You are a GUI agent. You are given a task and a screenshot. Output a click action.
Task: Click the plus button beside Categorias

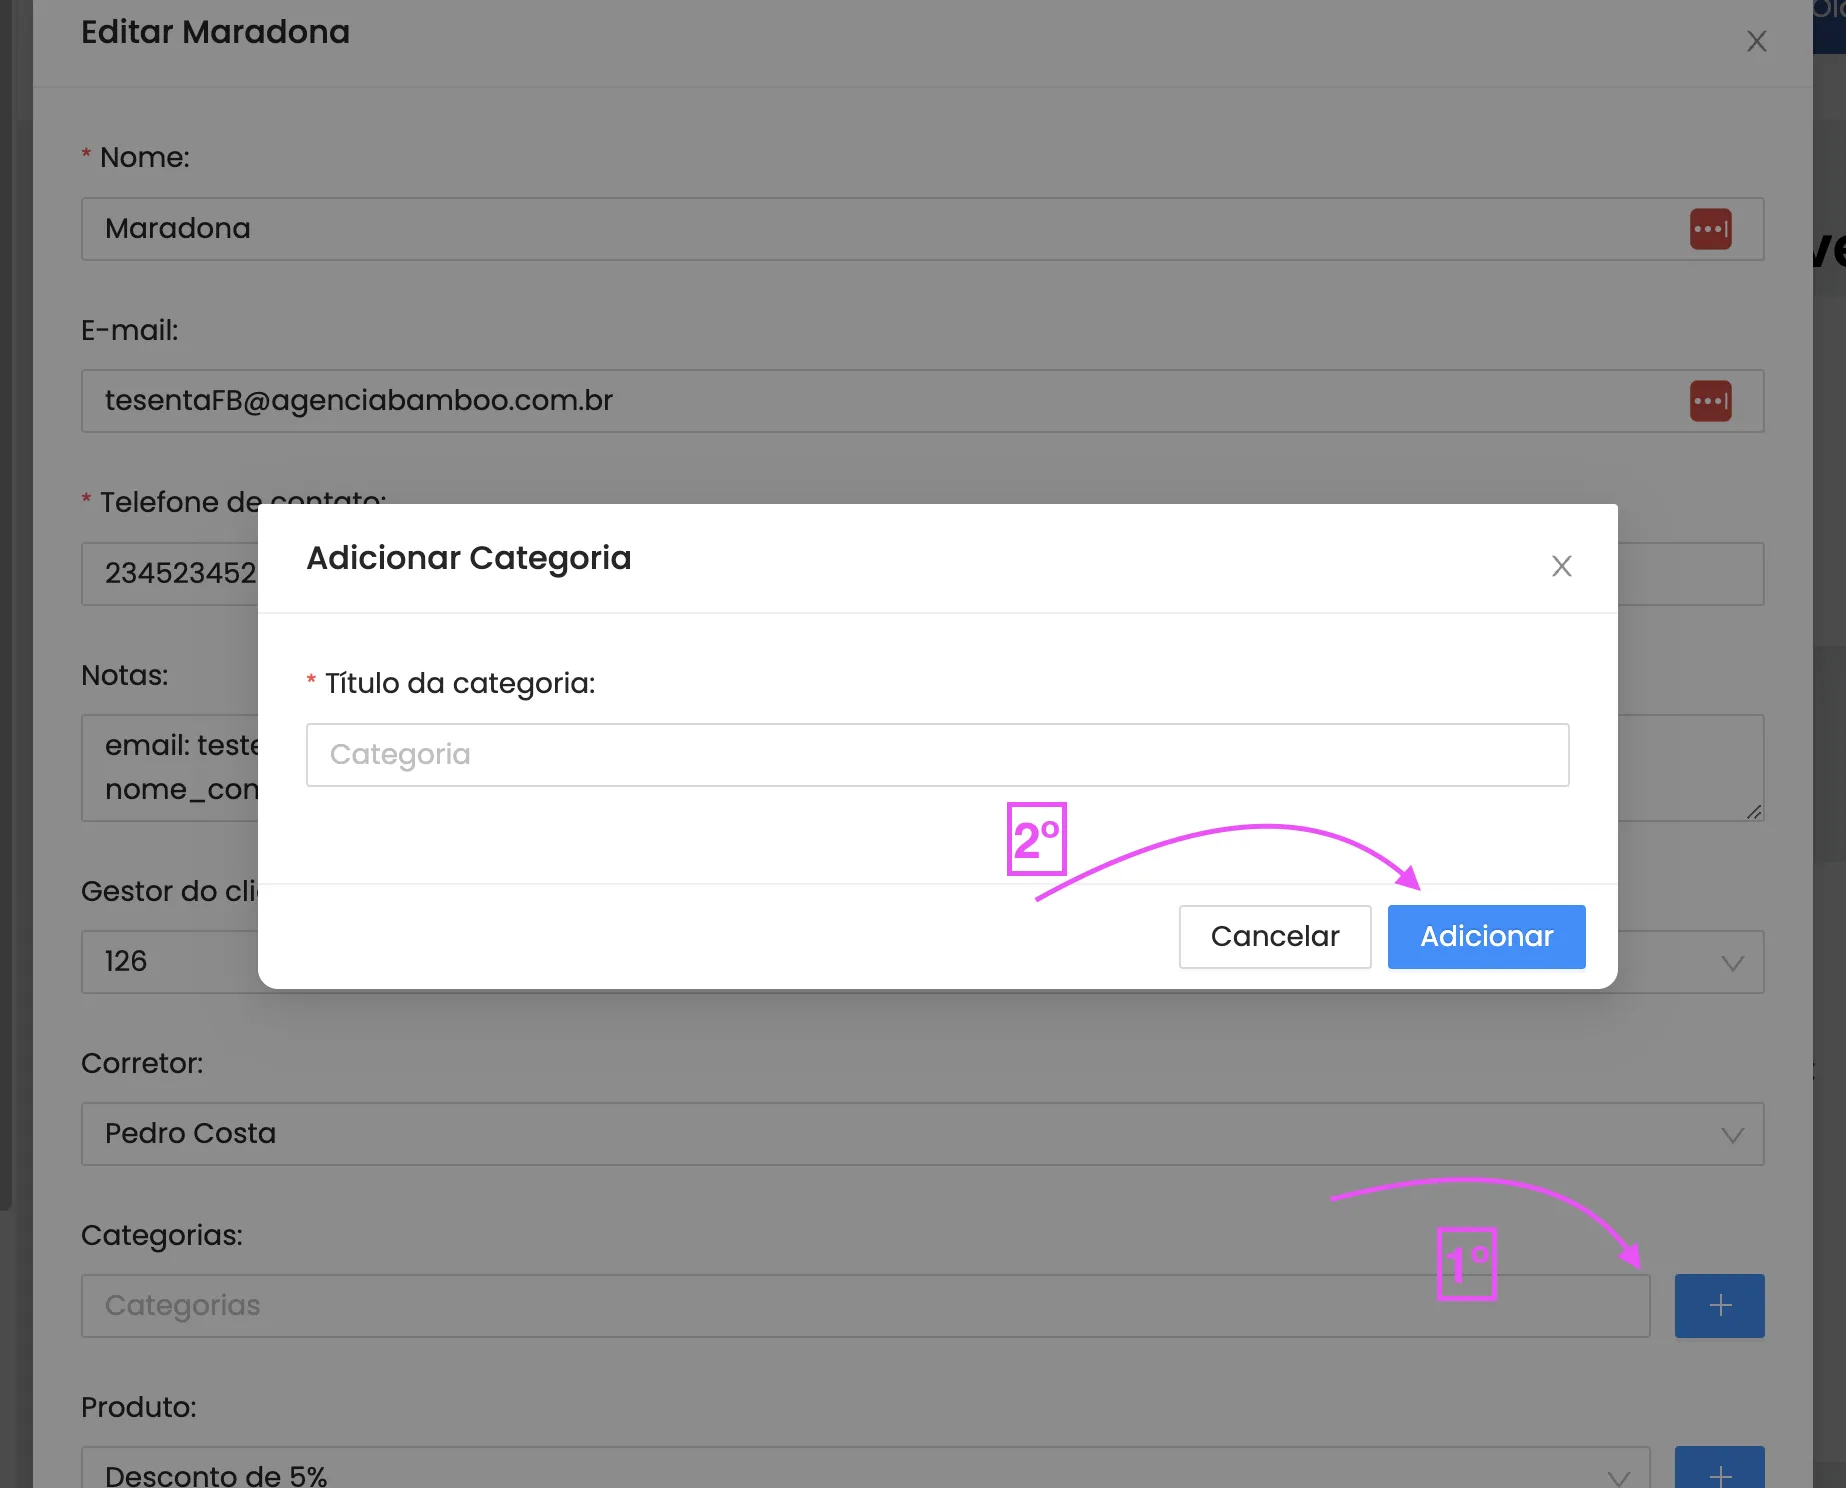click(1720, 1306)
